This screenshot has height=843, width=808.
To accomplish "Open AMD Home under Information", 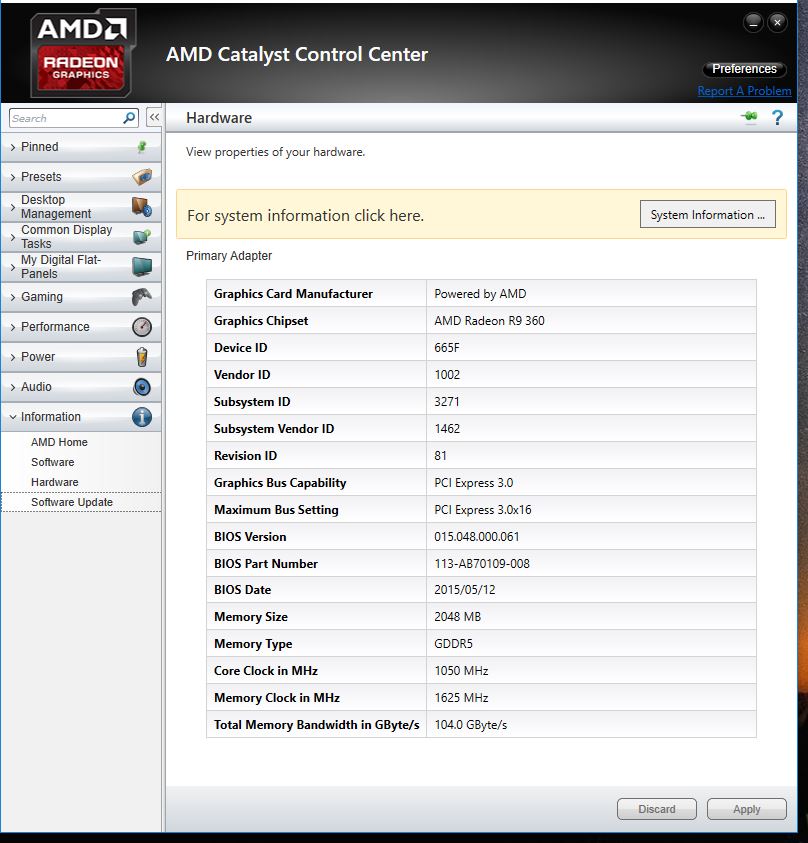I will [59, 442].
